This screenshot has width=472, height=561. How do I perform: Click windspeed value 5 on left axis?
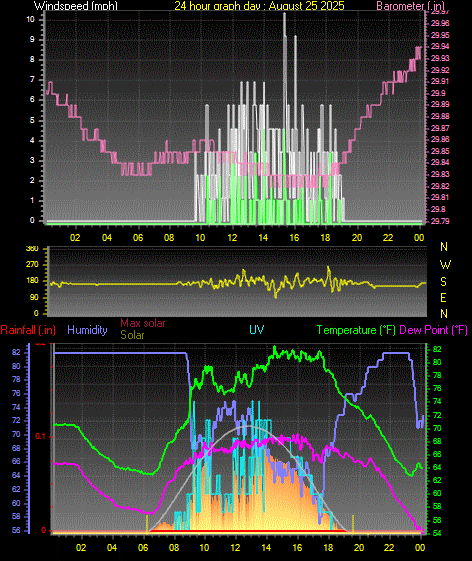click(x=32, y=120)
